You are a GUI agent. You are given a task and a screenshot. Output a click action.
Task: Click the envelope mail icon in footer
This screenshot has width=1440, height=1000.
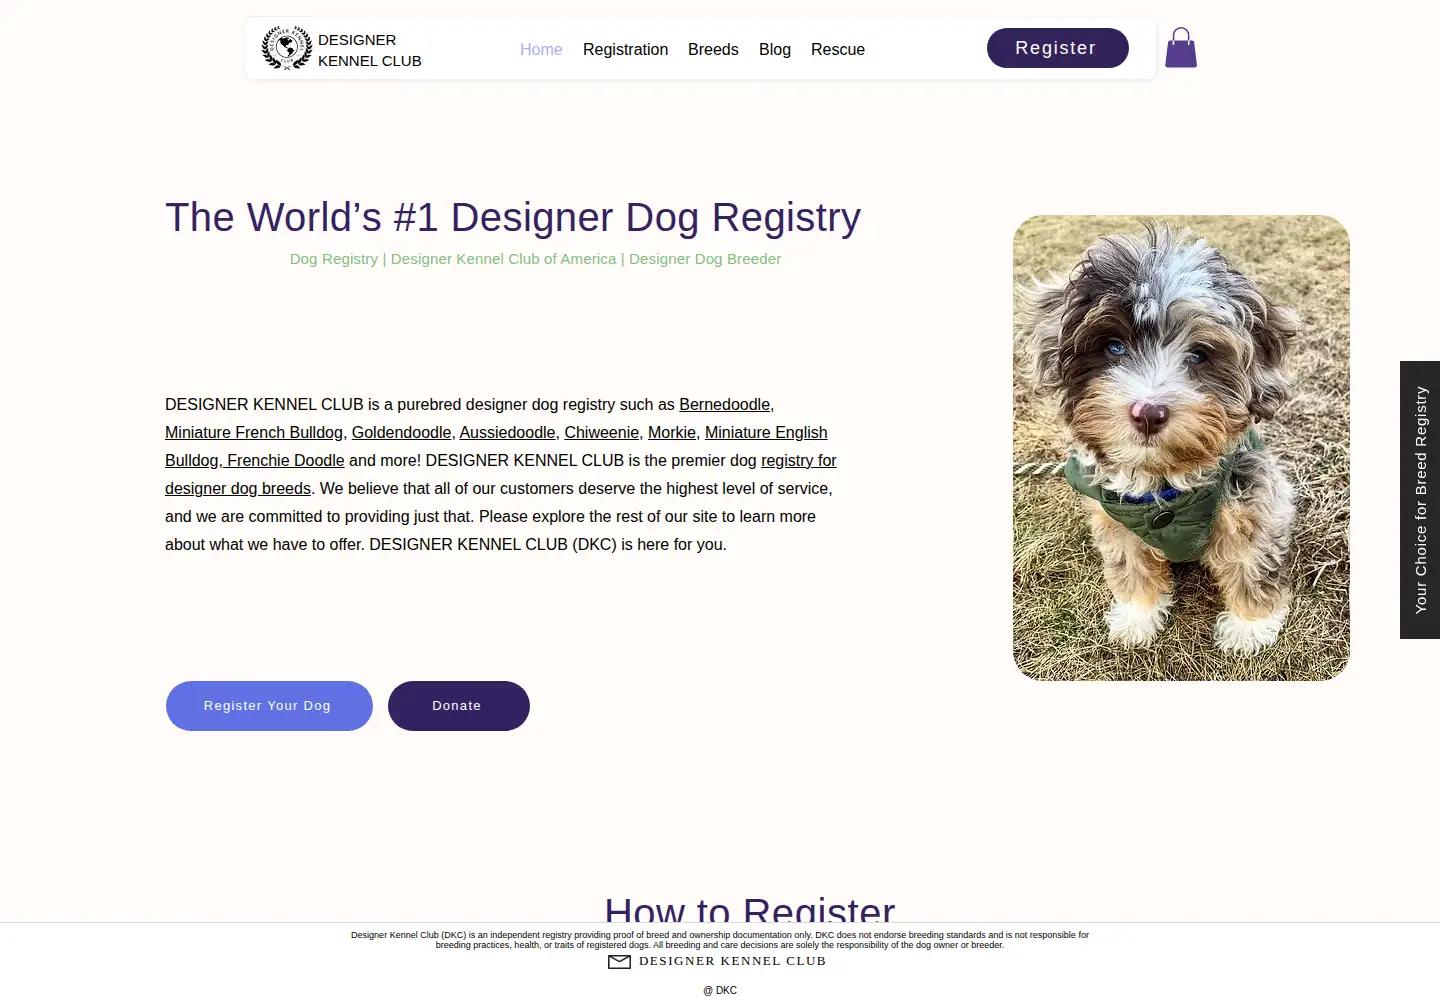(x=620, y=962)
